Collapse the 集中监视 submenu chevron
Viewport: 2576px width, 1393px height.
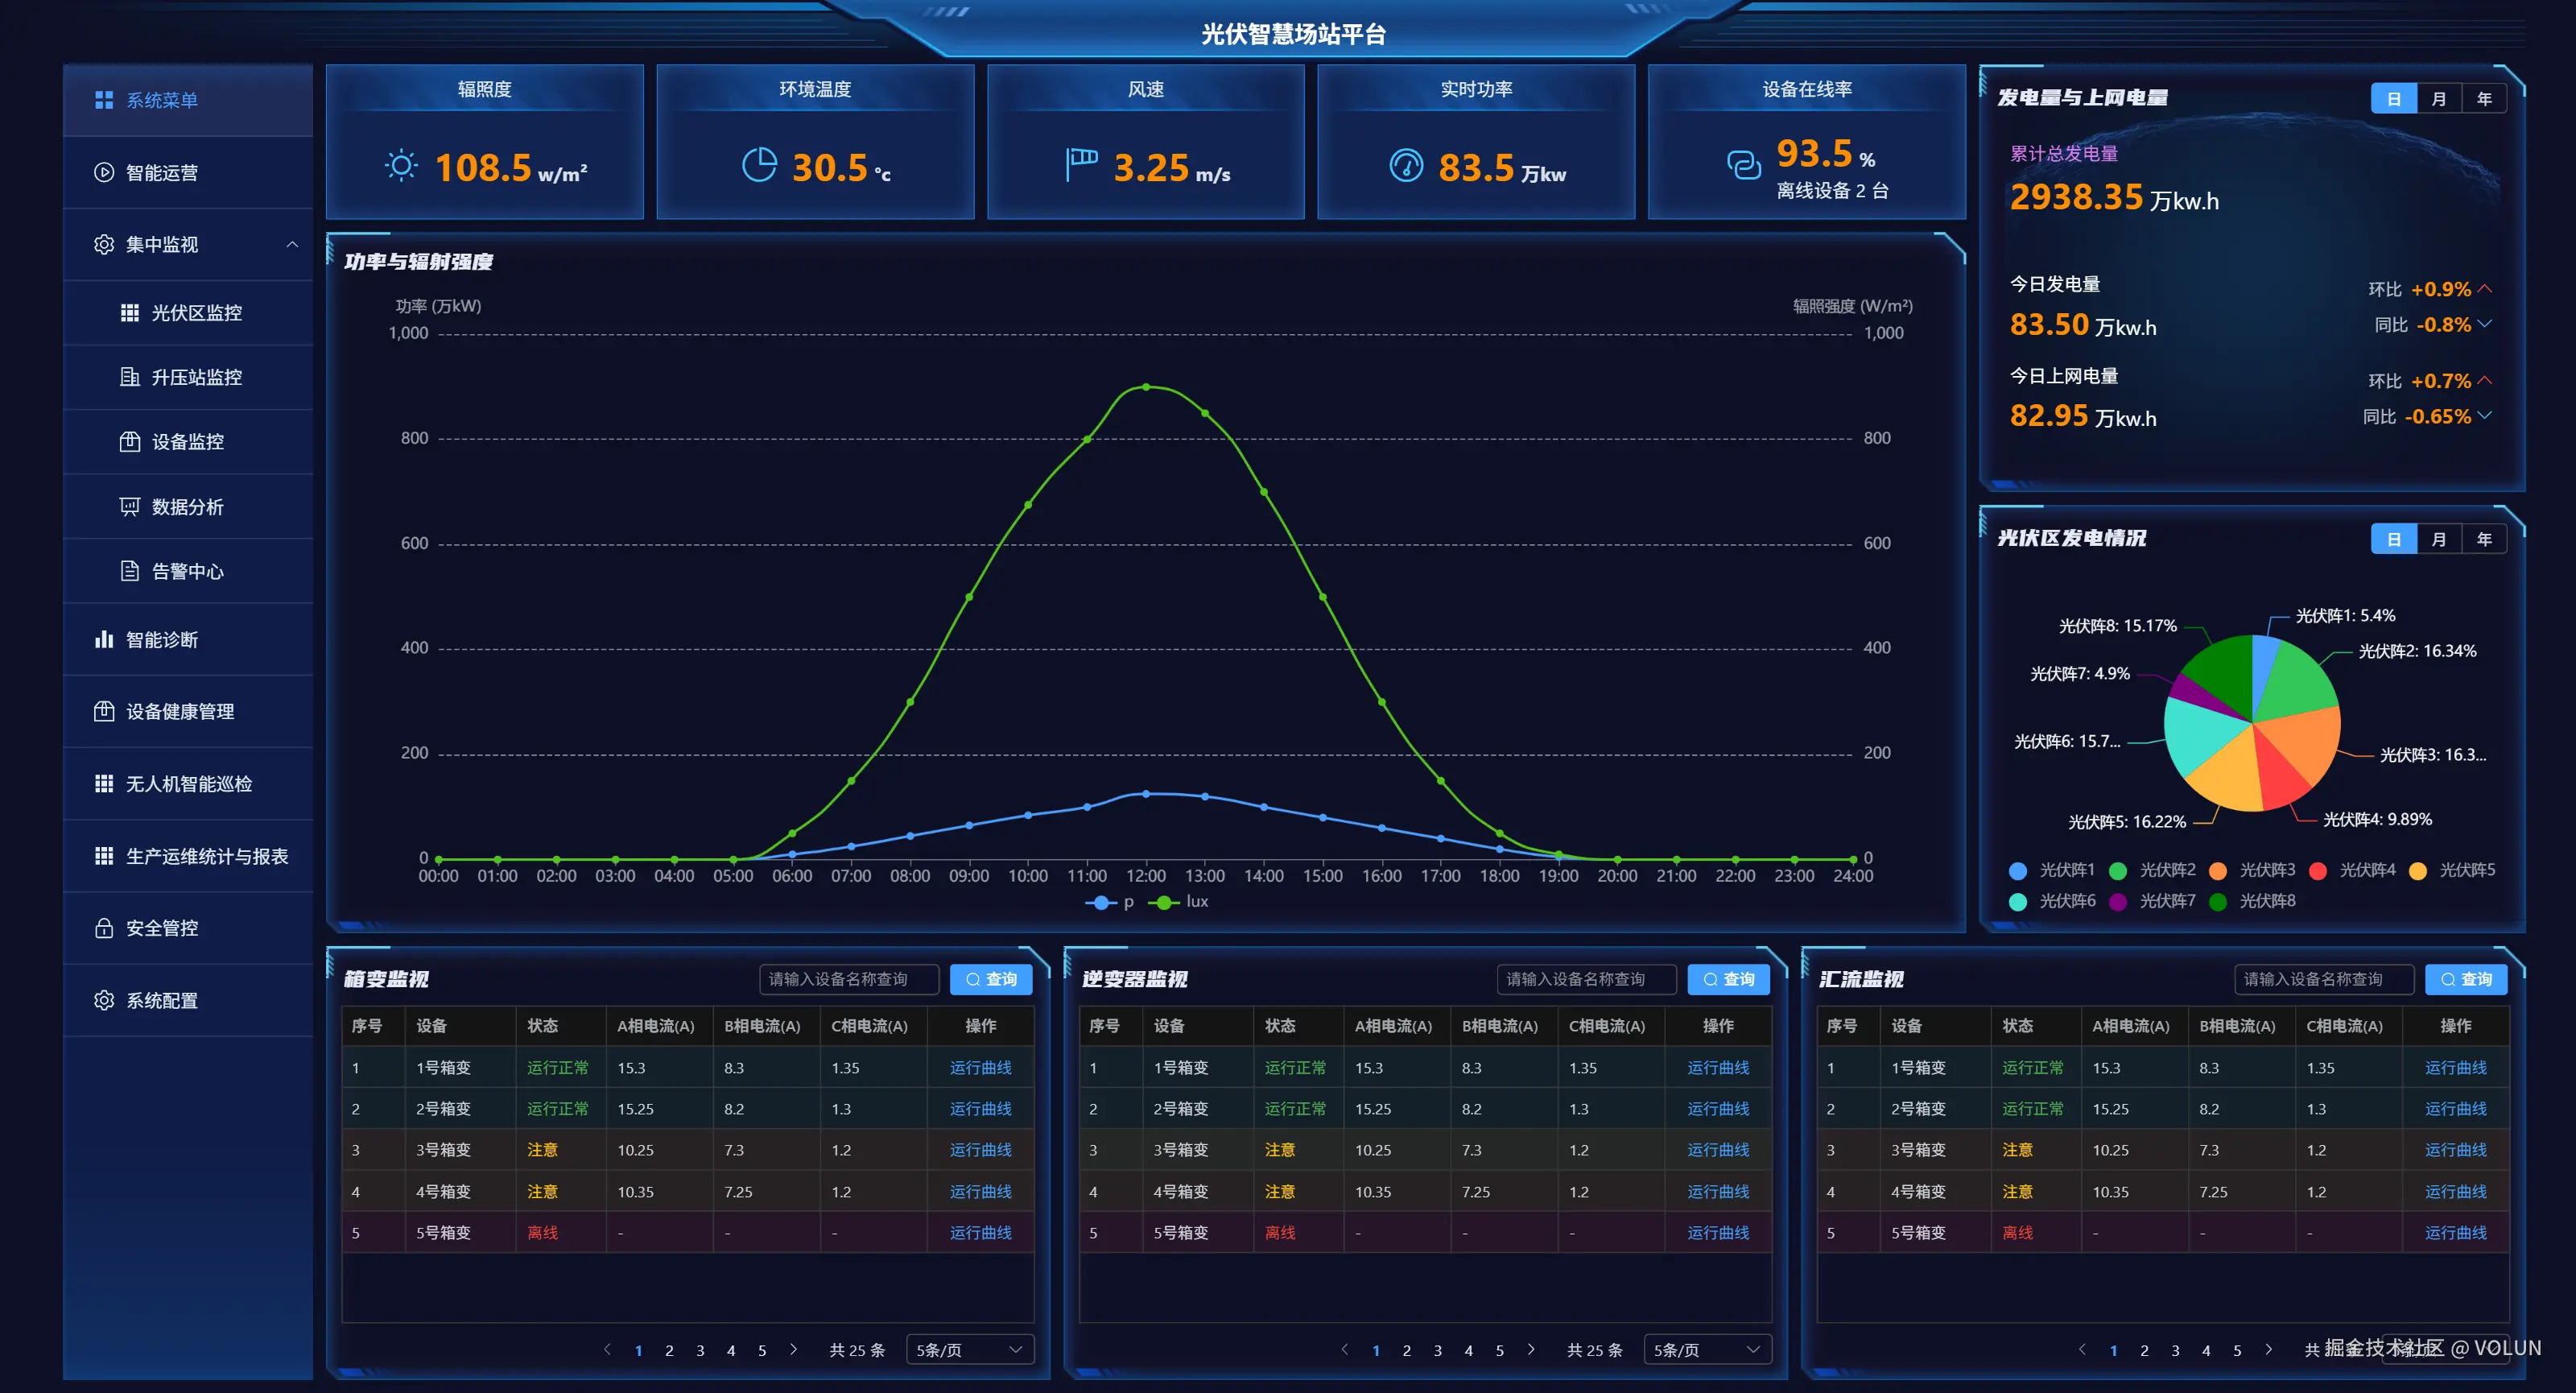[292, 244]
